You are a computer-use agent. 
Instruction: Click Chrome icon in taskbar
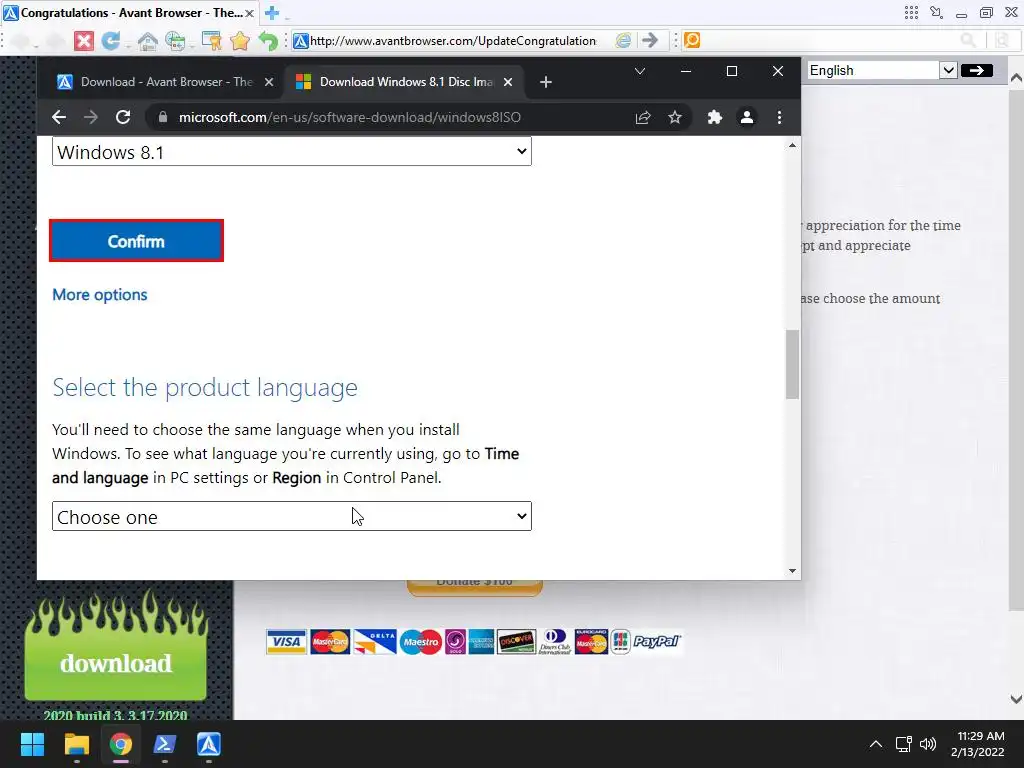coord(121,744)
